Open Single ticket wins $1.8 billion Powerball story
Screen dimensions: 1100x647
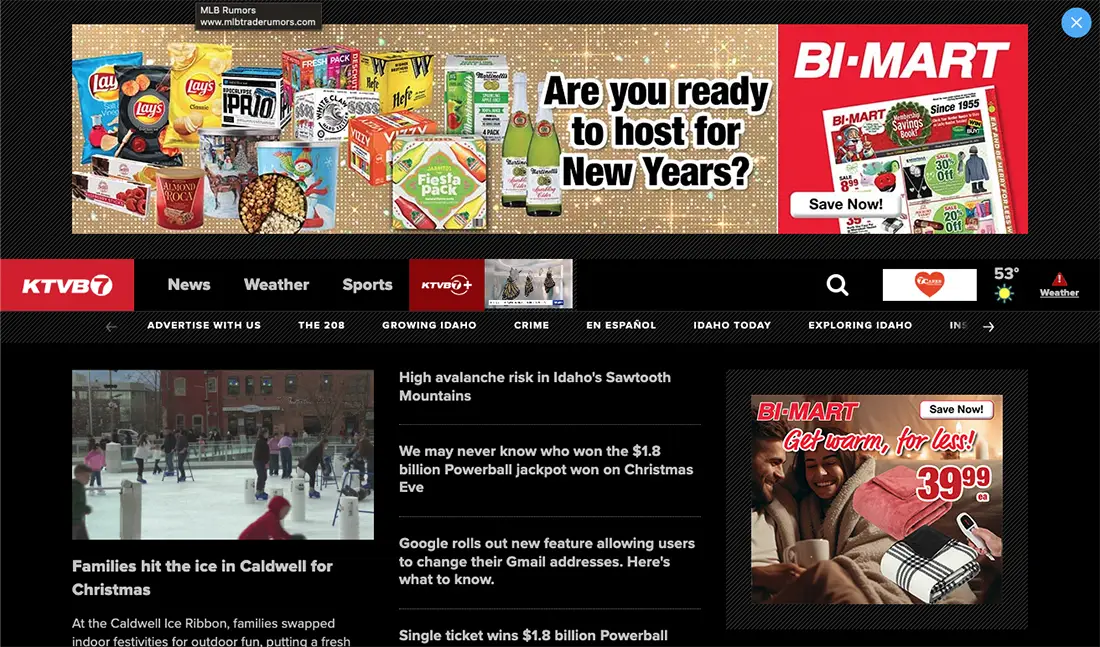[x=533, y=636]
